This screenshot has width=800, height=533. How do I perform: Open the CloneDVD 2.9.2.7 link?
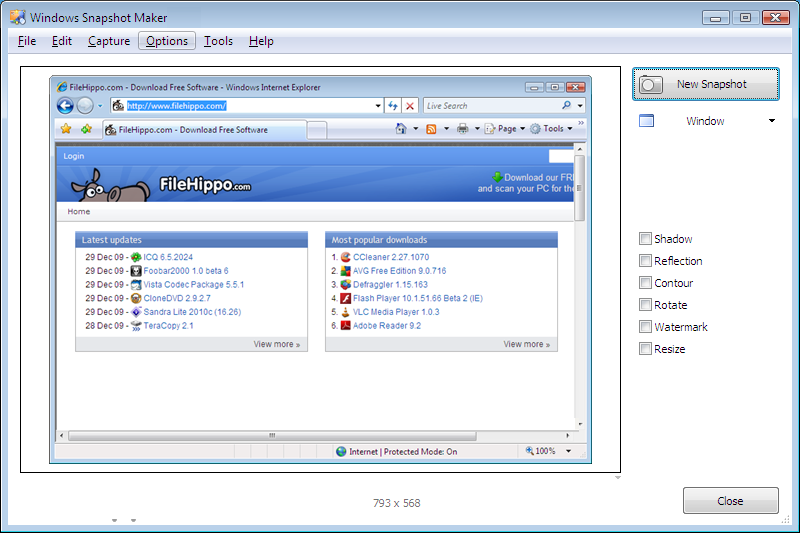(x=177, y=298)
